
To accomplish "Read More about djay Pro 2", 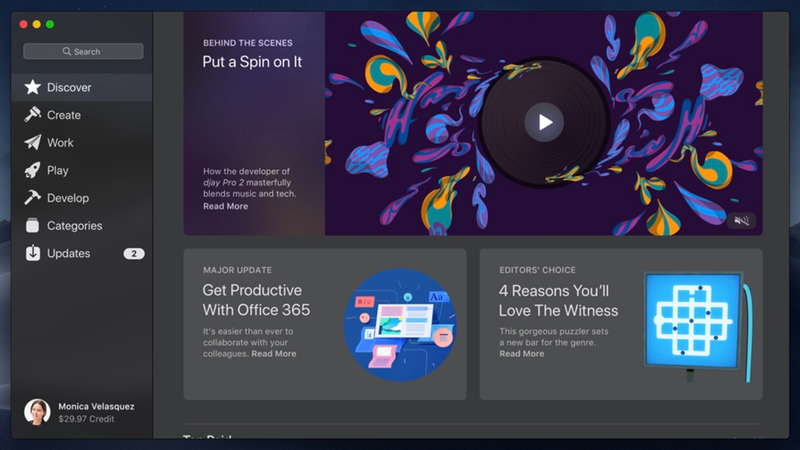I will [x=226, y=206].
